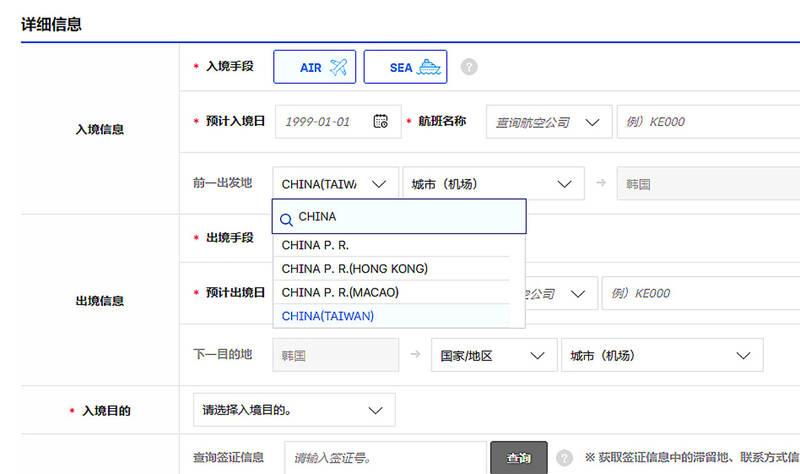Choose CHINA P. R.(HONG KONG) option
The height and width of the screenshot is (474, 800).
(x=354, y=269)
